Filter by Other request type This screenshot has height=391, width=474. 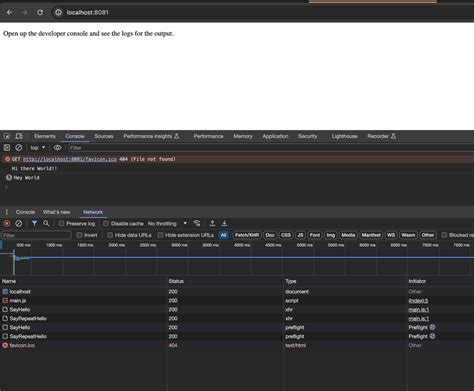pyautogui.click(x=428, y=235)
